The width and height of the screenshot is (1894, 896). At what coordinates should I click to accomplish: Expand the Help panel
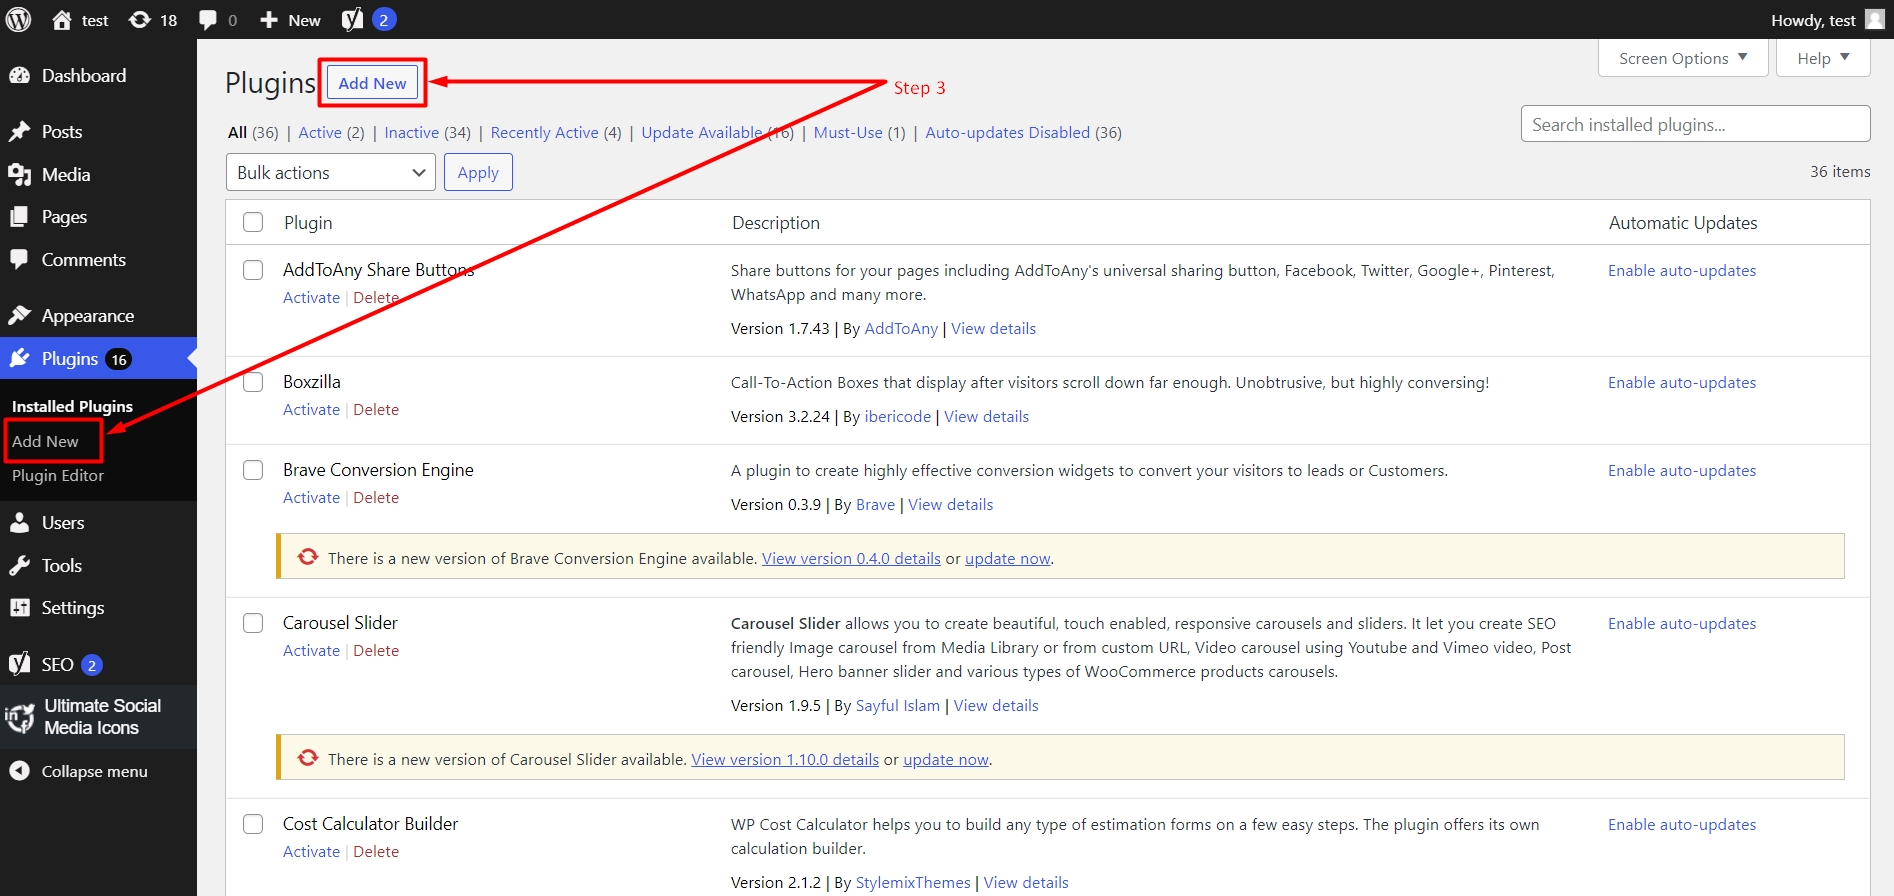click(x=1823, y=58)
